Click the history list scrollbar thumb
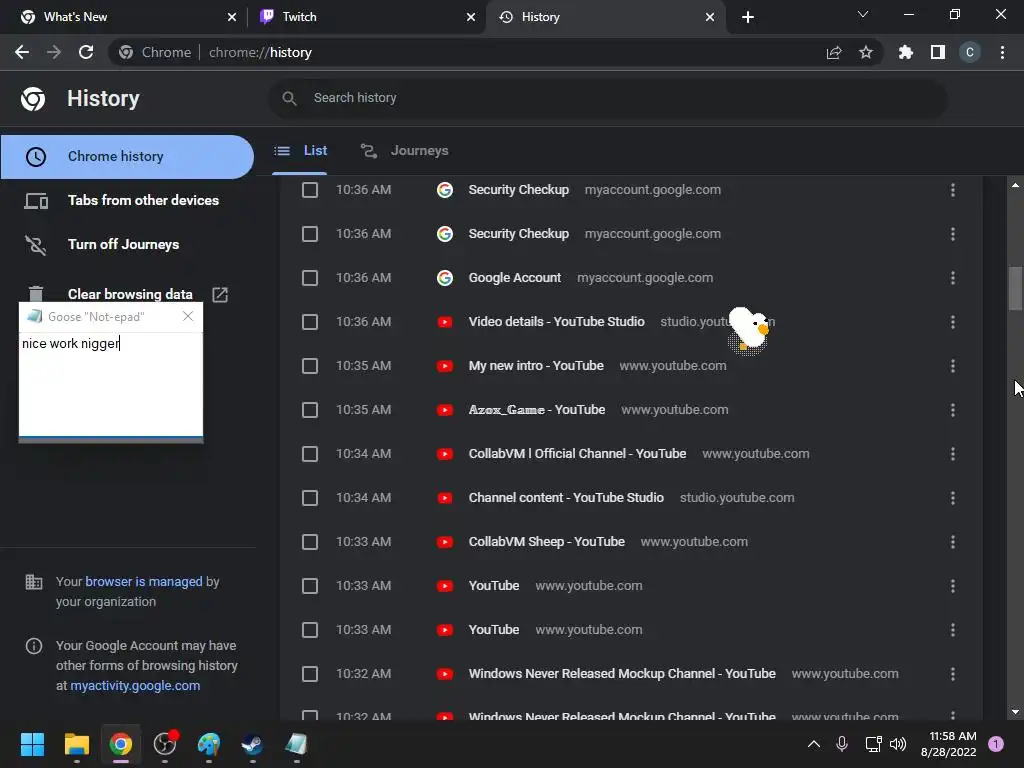The height and width of the screenshot is (768, 1024). 1015,288
